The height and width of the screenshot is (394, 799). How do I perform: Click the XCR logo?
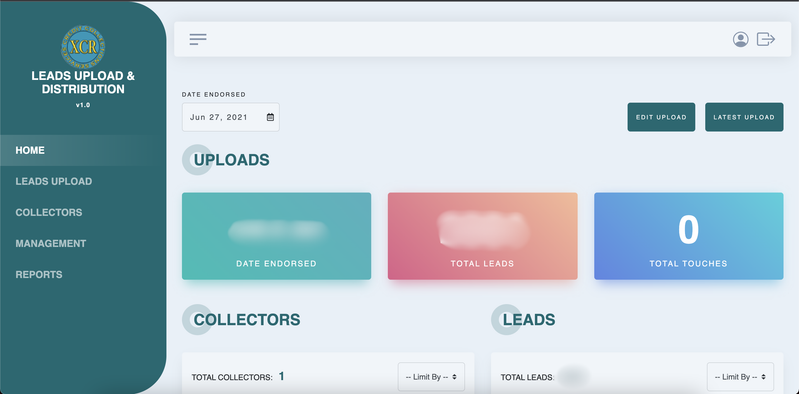[x=83, y=47]
